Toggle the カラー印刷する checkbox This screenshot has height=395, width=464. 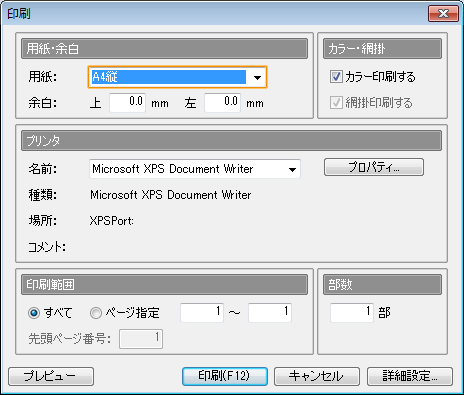tap(336, 77)
